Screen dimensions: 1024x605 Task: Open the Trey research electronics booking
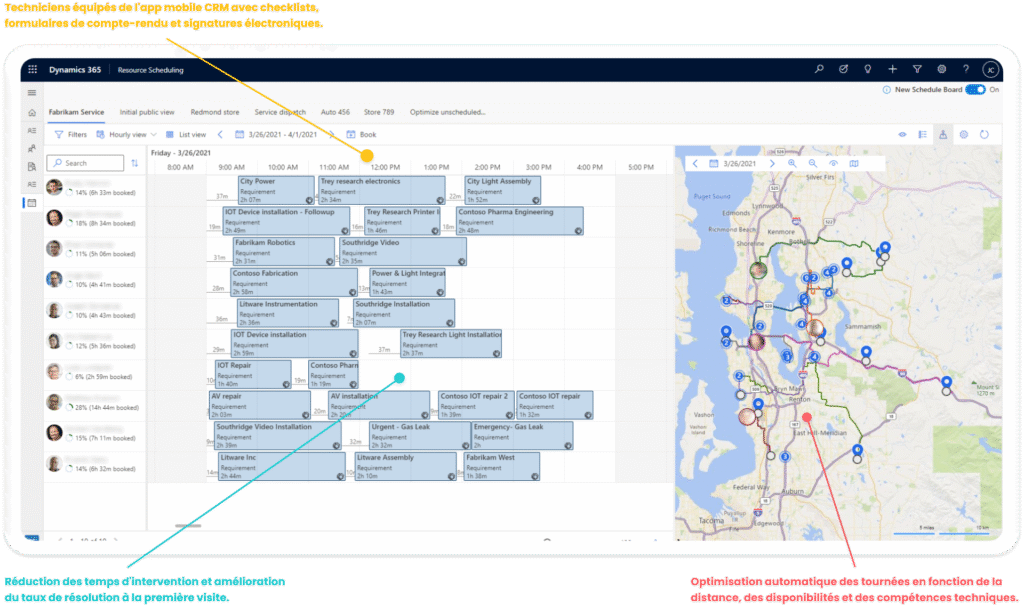(x=382, y=190)
